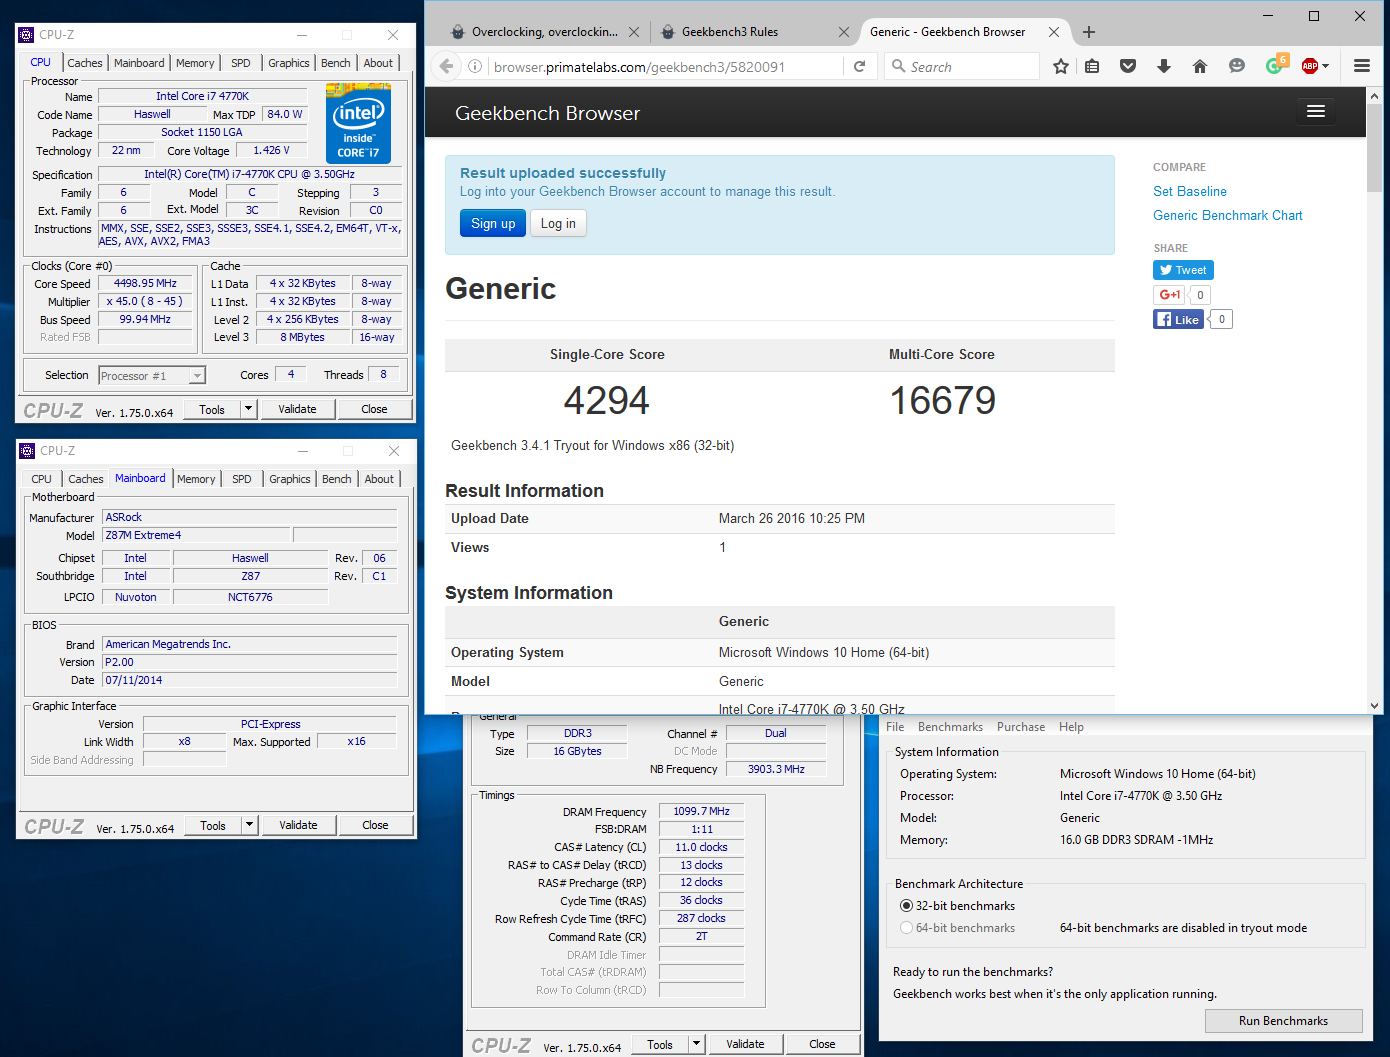Click the Intel Core i7 logo in CPU-Z

[x=358, y=124]
